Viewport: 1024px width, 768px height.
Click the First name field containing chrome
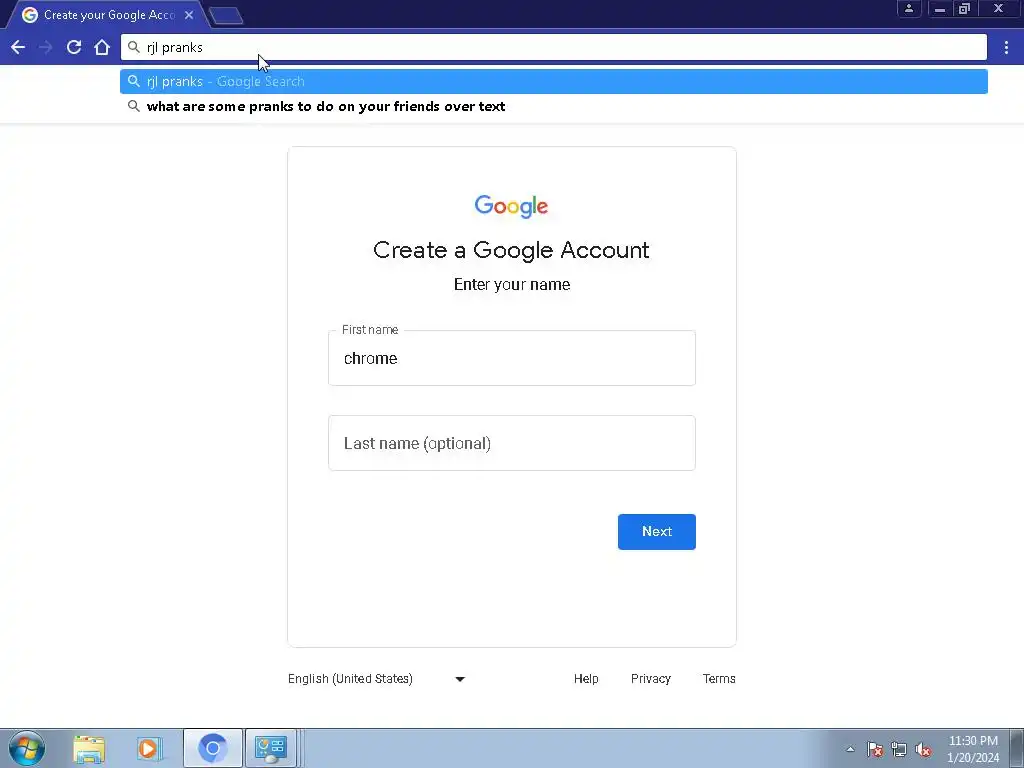(x=512, y=358)
